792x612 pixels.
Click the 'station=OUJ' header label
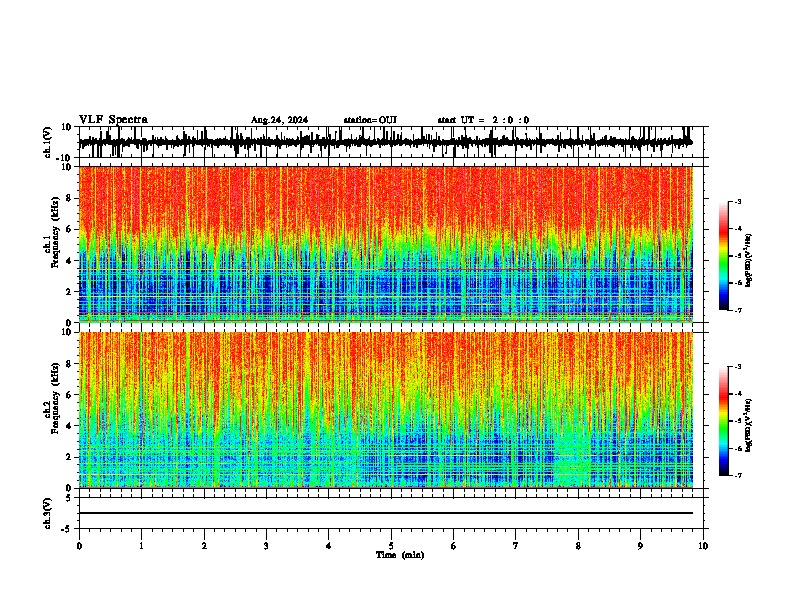tap(370, 120)
